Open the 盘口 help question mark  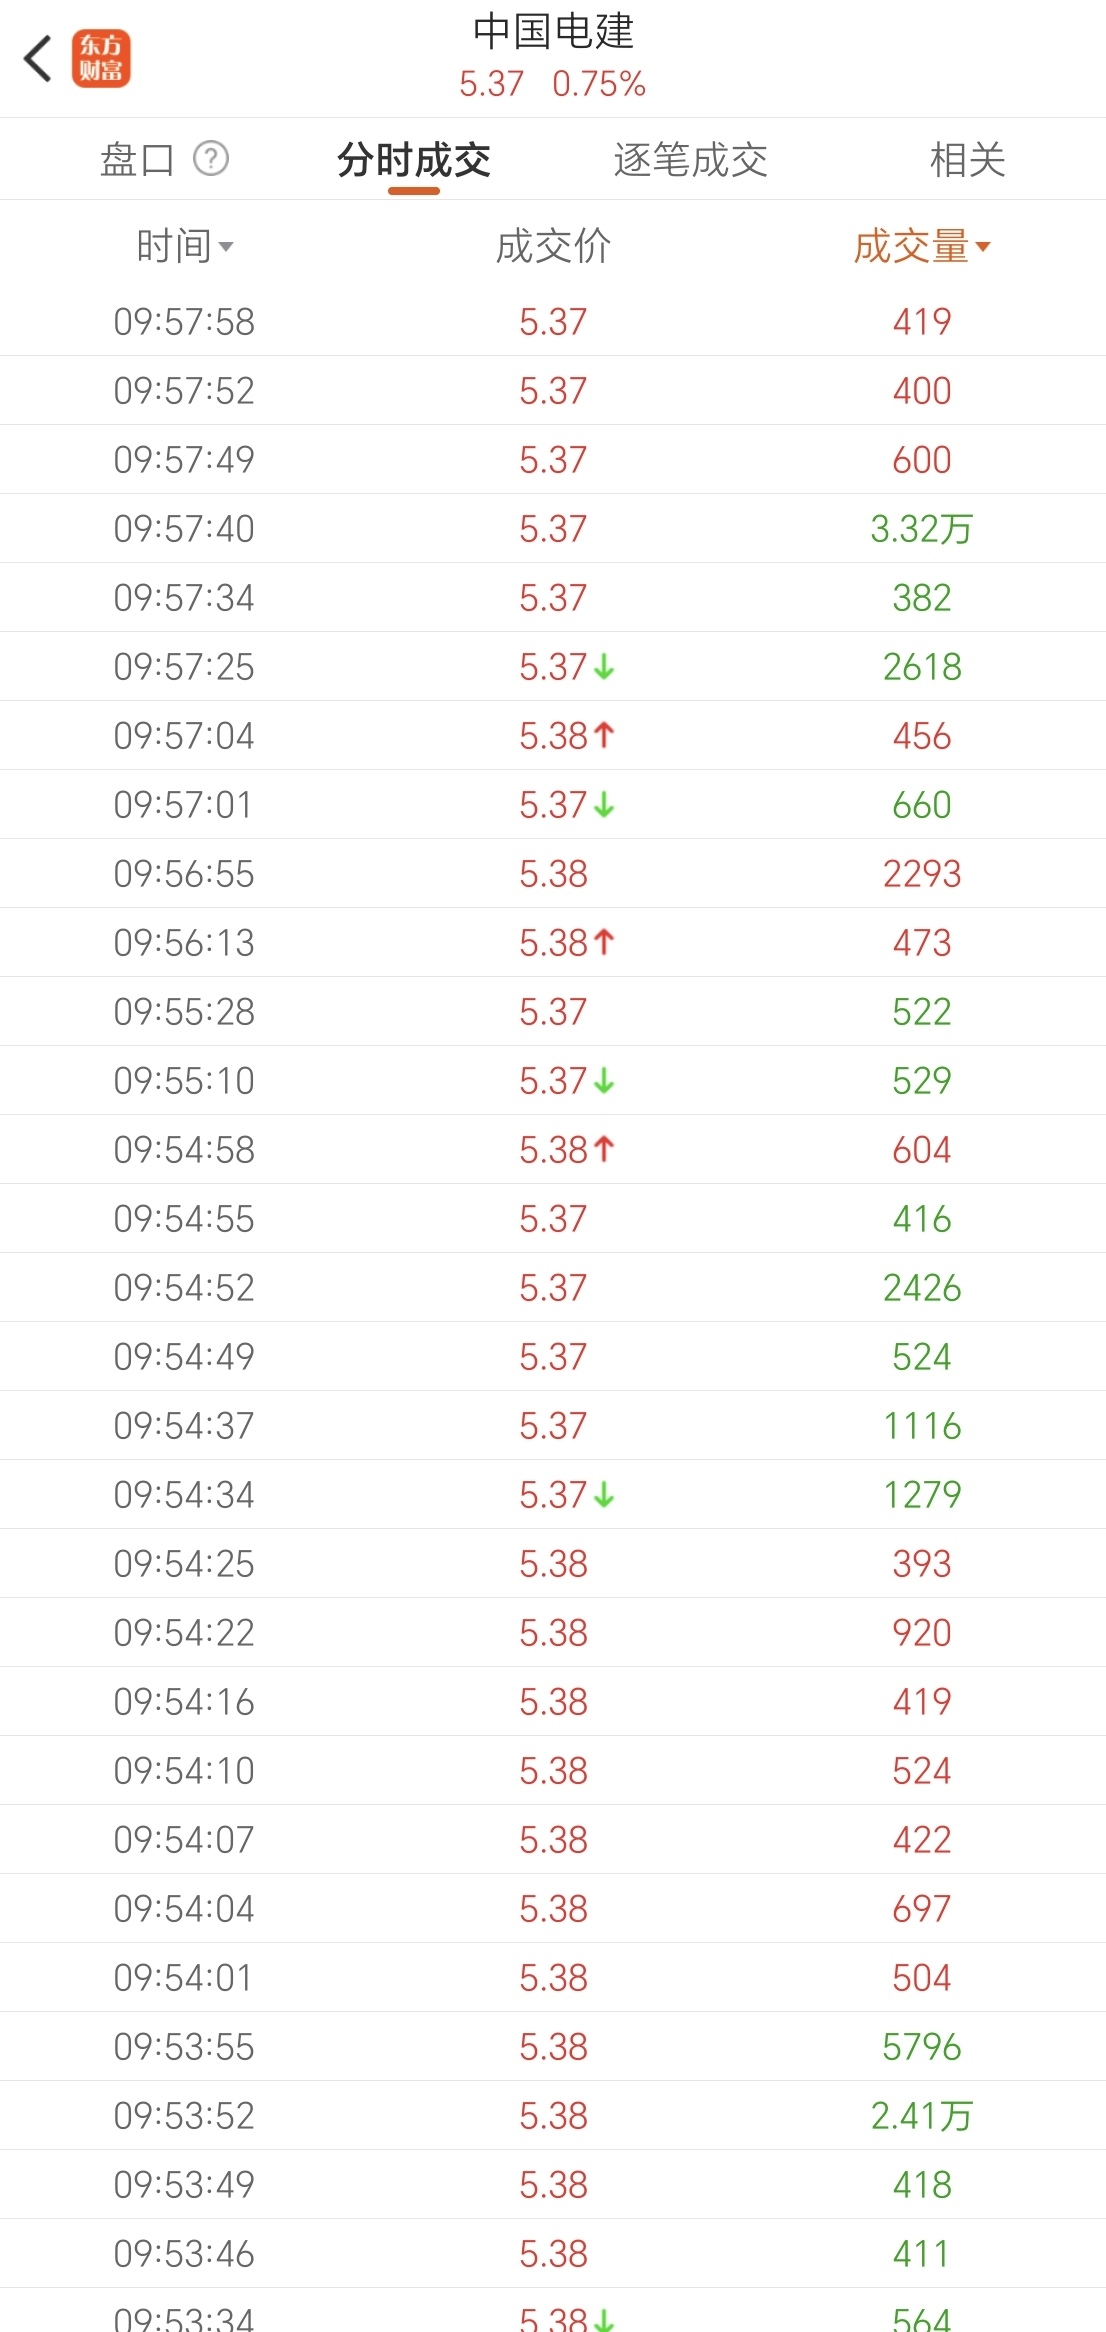(211, 158)
